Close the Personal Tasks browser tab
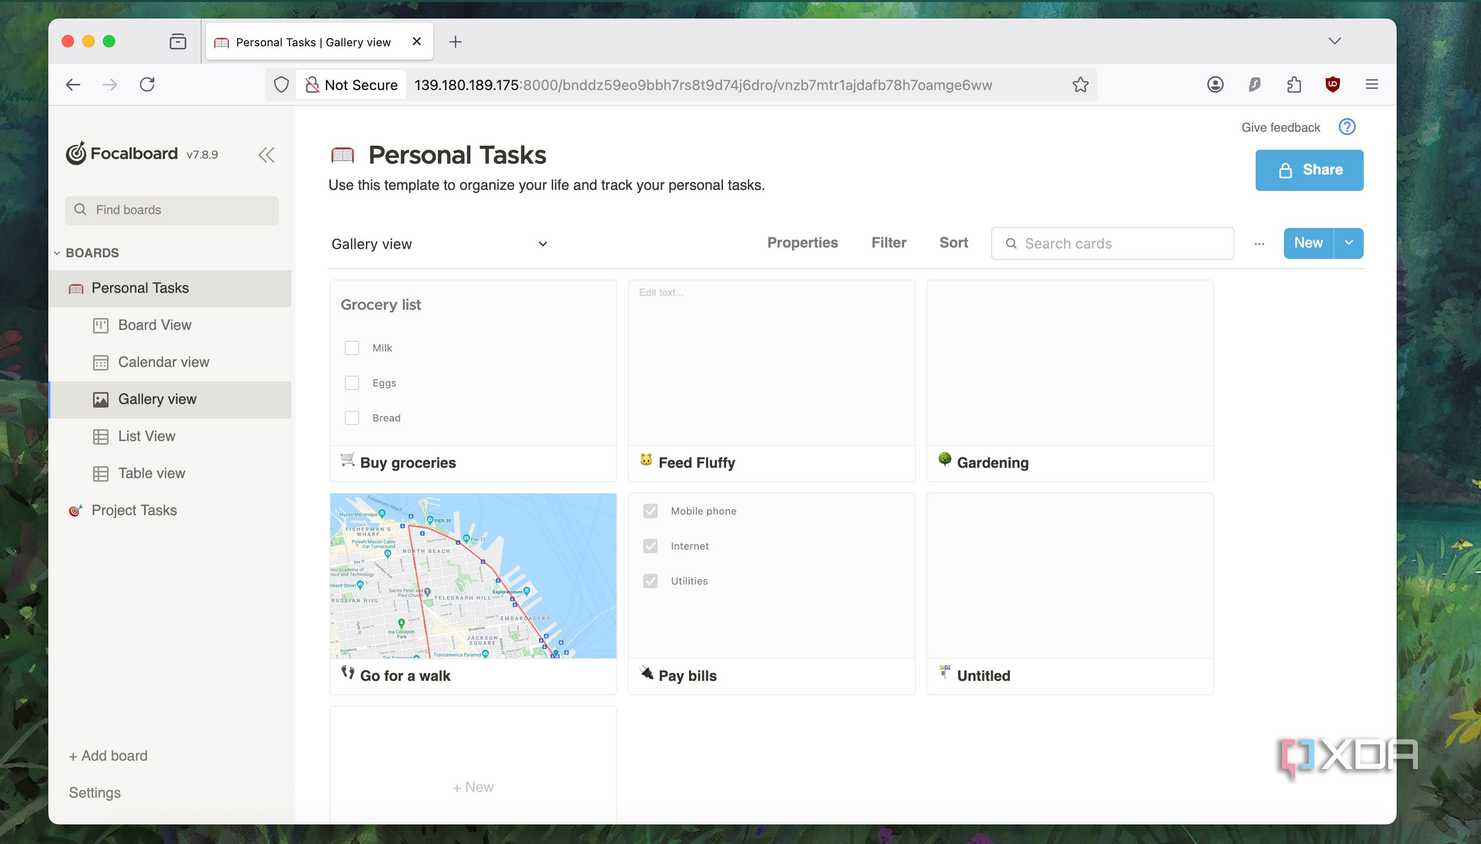 click(417, 42)
